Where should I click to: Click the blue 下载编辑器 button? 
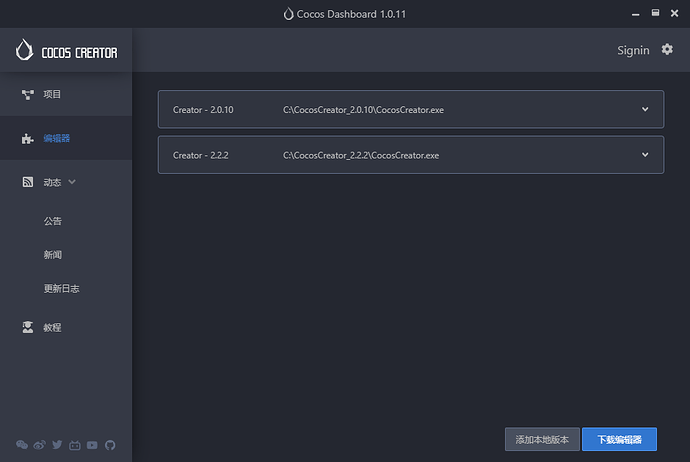point(619,440)
